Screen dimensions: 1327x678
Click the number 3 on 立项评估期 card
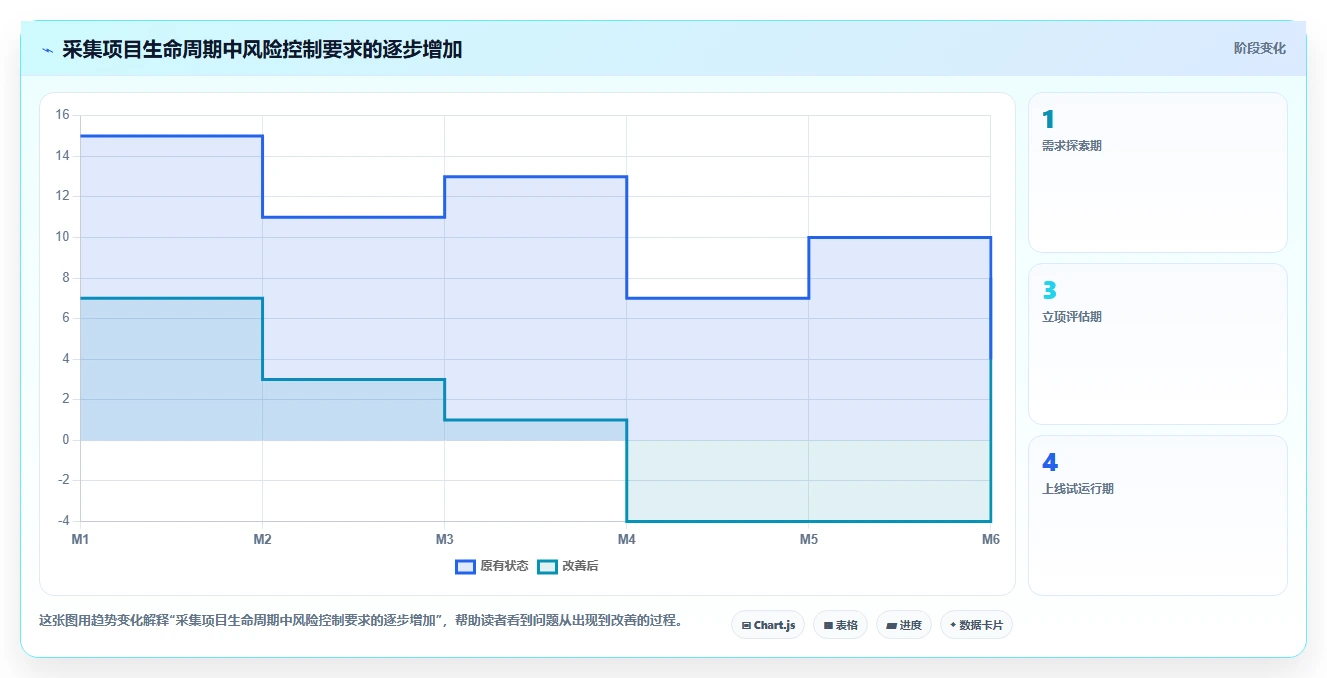pos(1049,291)
